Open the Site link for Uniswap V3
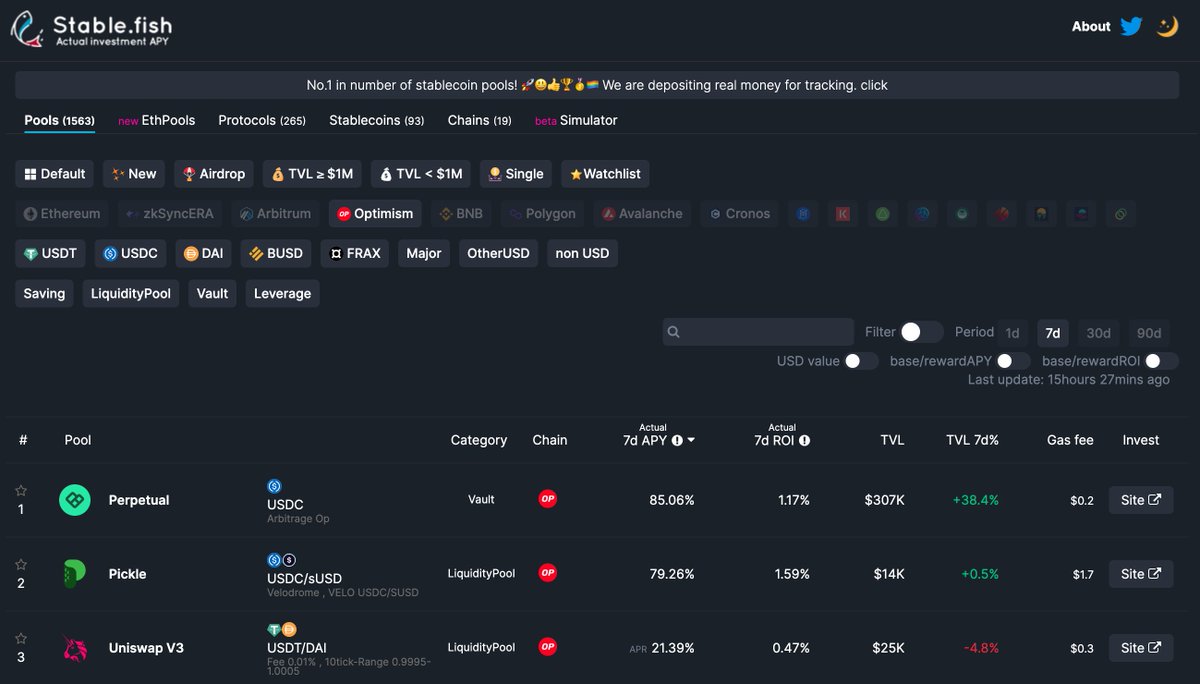This screenshot has height=684, width=1200. pyautogui.click(x=1141, y=648)
